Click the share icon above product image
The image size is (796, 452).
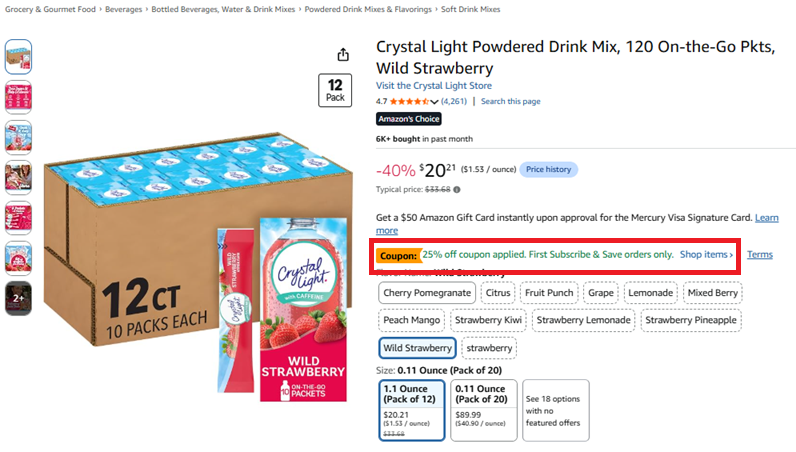click(x=343, y=54)
